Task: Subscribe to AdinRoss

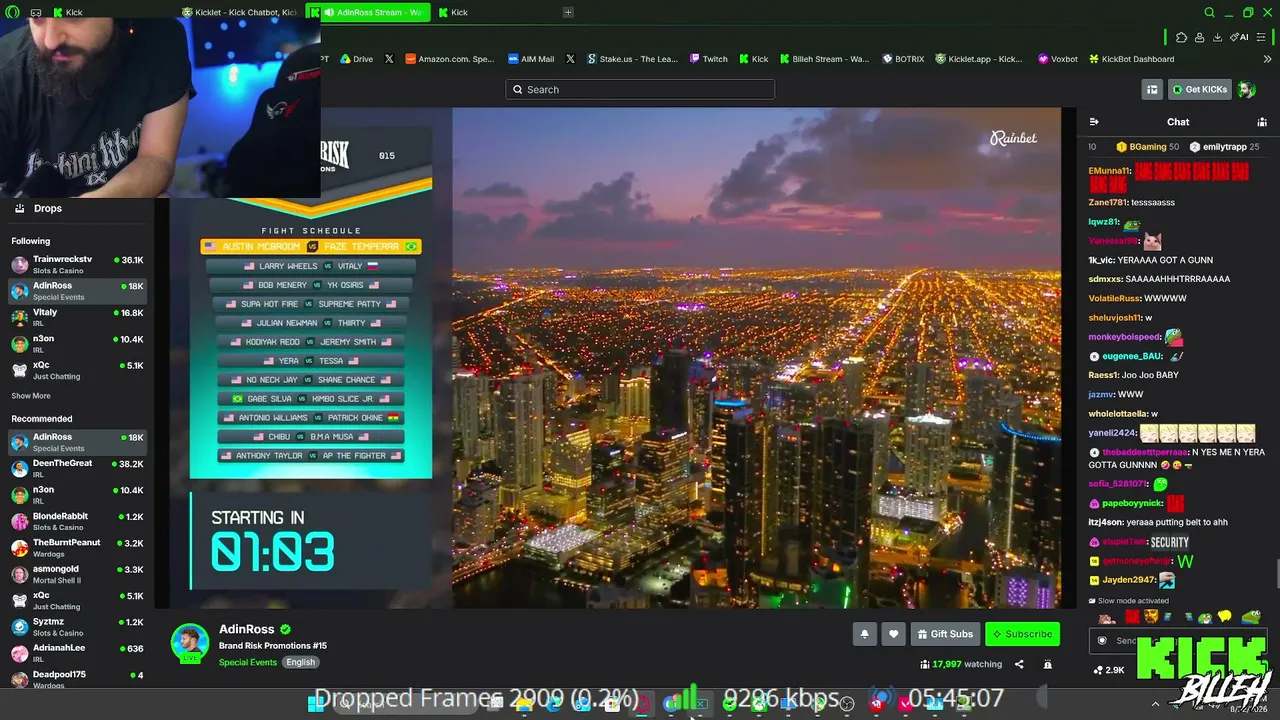Action: pyautogui.click(x=1022, y=634)
